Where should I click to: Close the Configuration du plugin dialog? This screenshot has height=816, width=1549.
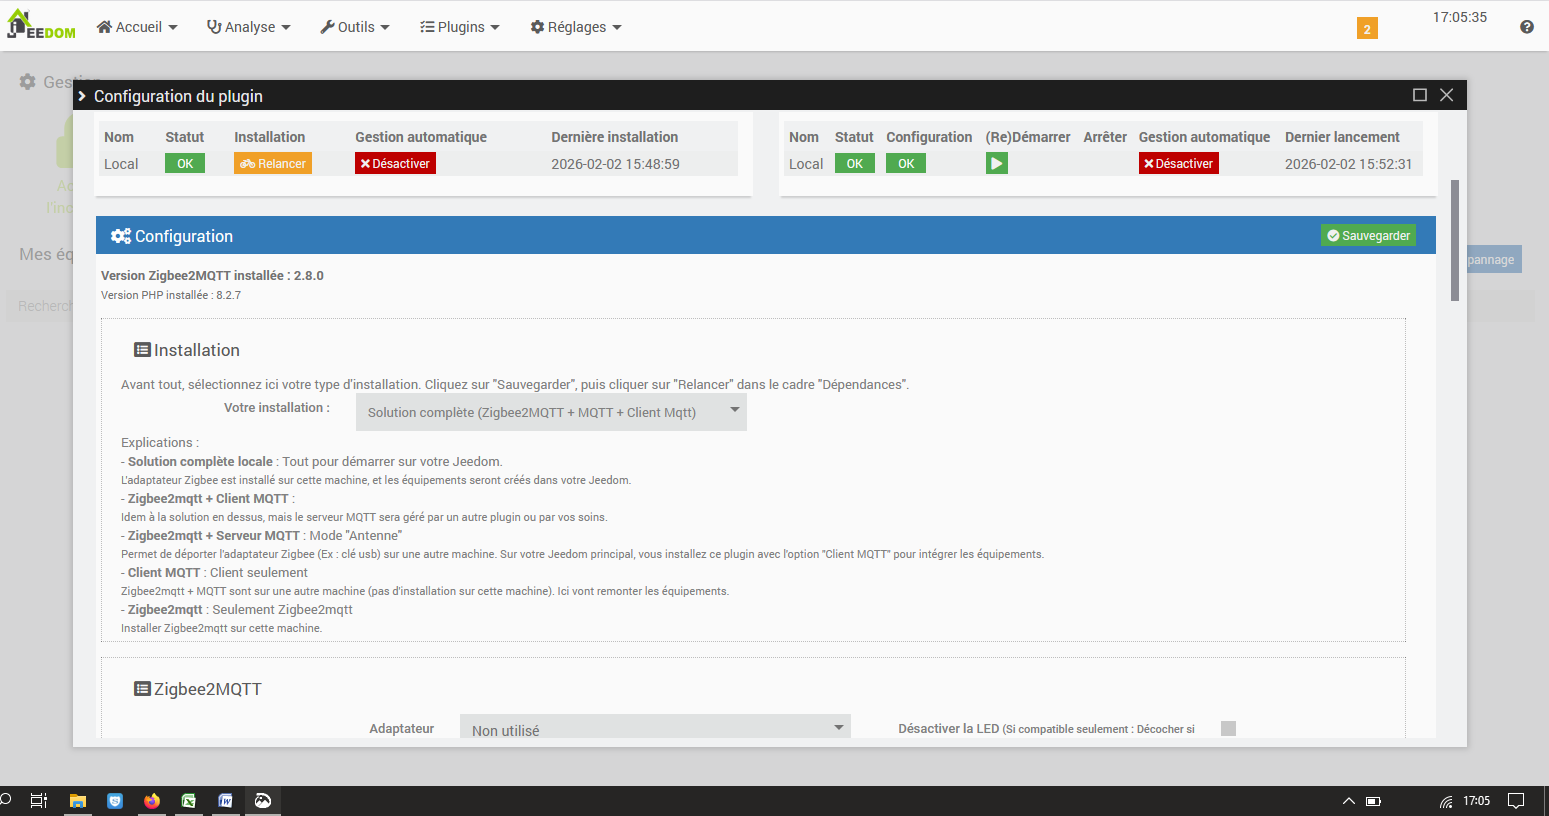pyautogui.click(x=1446, y=95)
